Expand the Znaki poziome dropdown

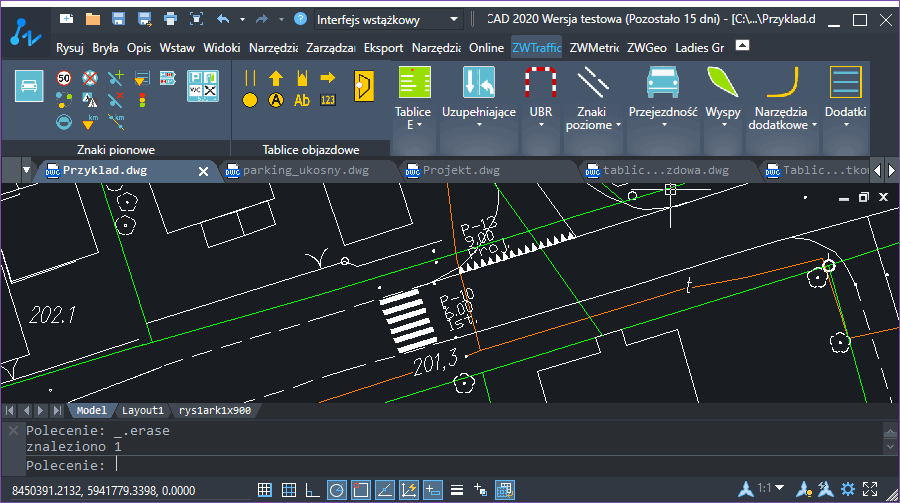coord(593,96)
